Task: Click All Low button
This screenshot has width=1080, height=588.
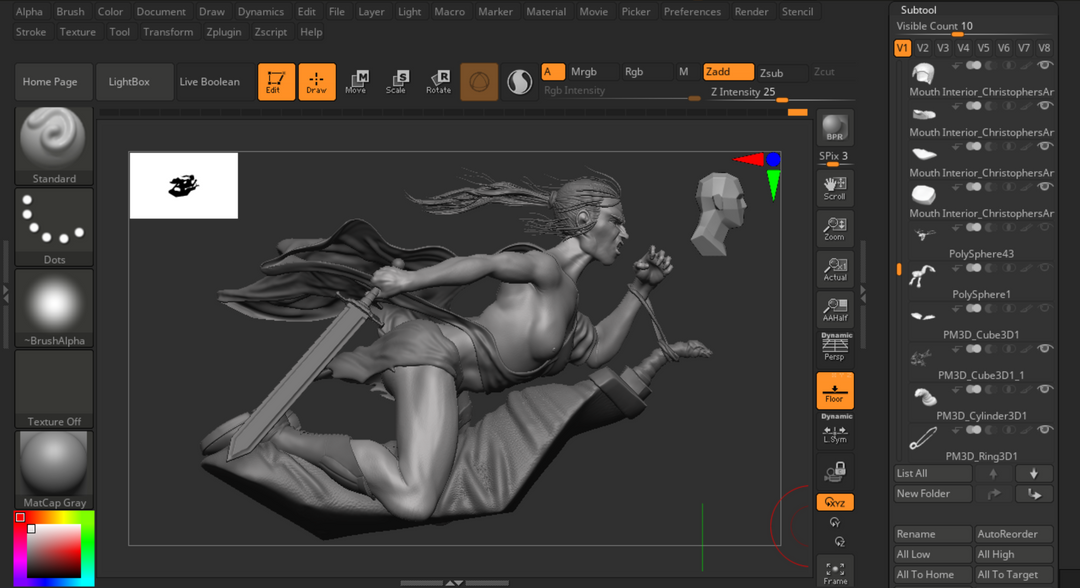Action: 933,554
